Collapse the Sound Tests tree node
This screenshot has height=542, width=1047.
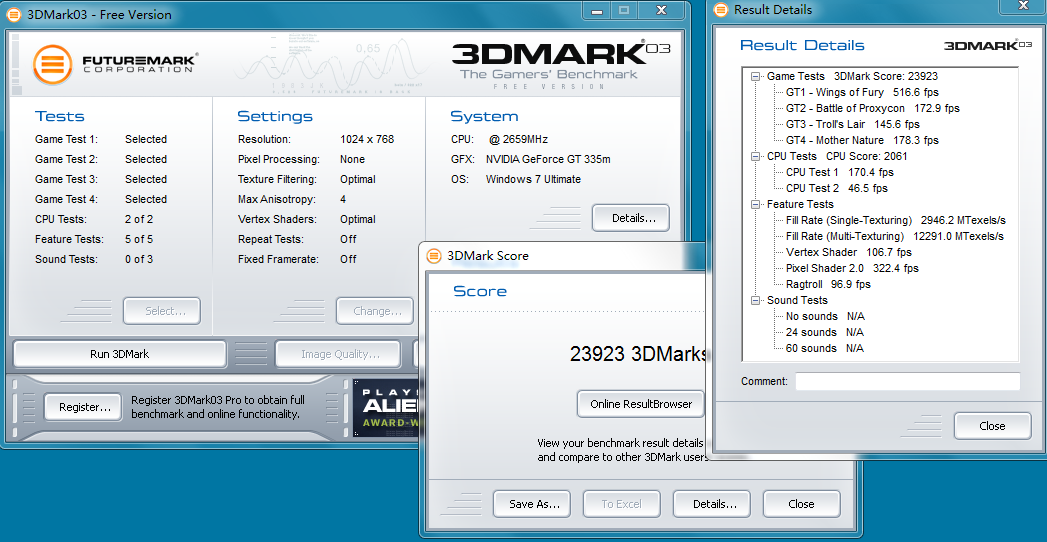(x=756, y=301)
